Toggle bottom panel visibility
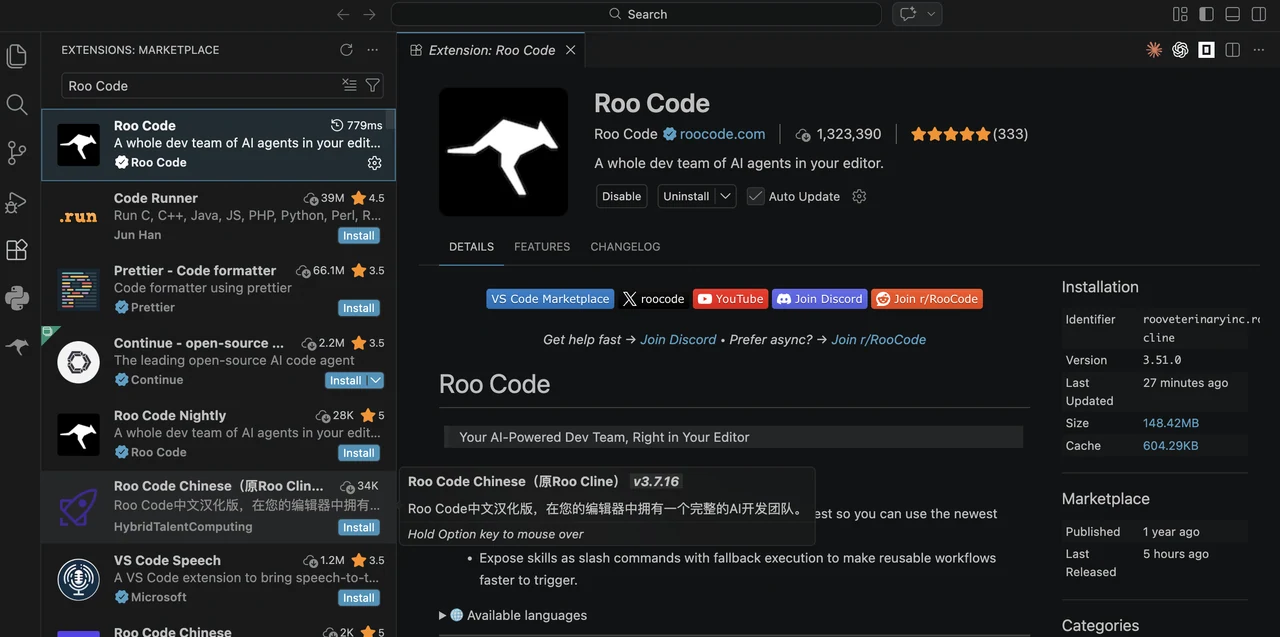 (1233, 14)
